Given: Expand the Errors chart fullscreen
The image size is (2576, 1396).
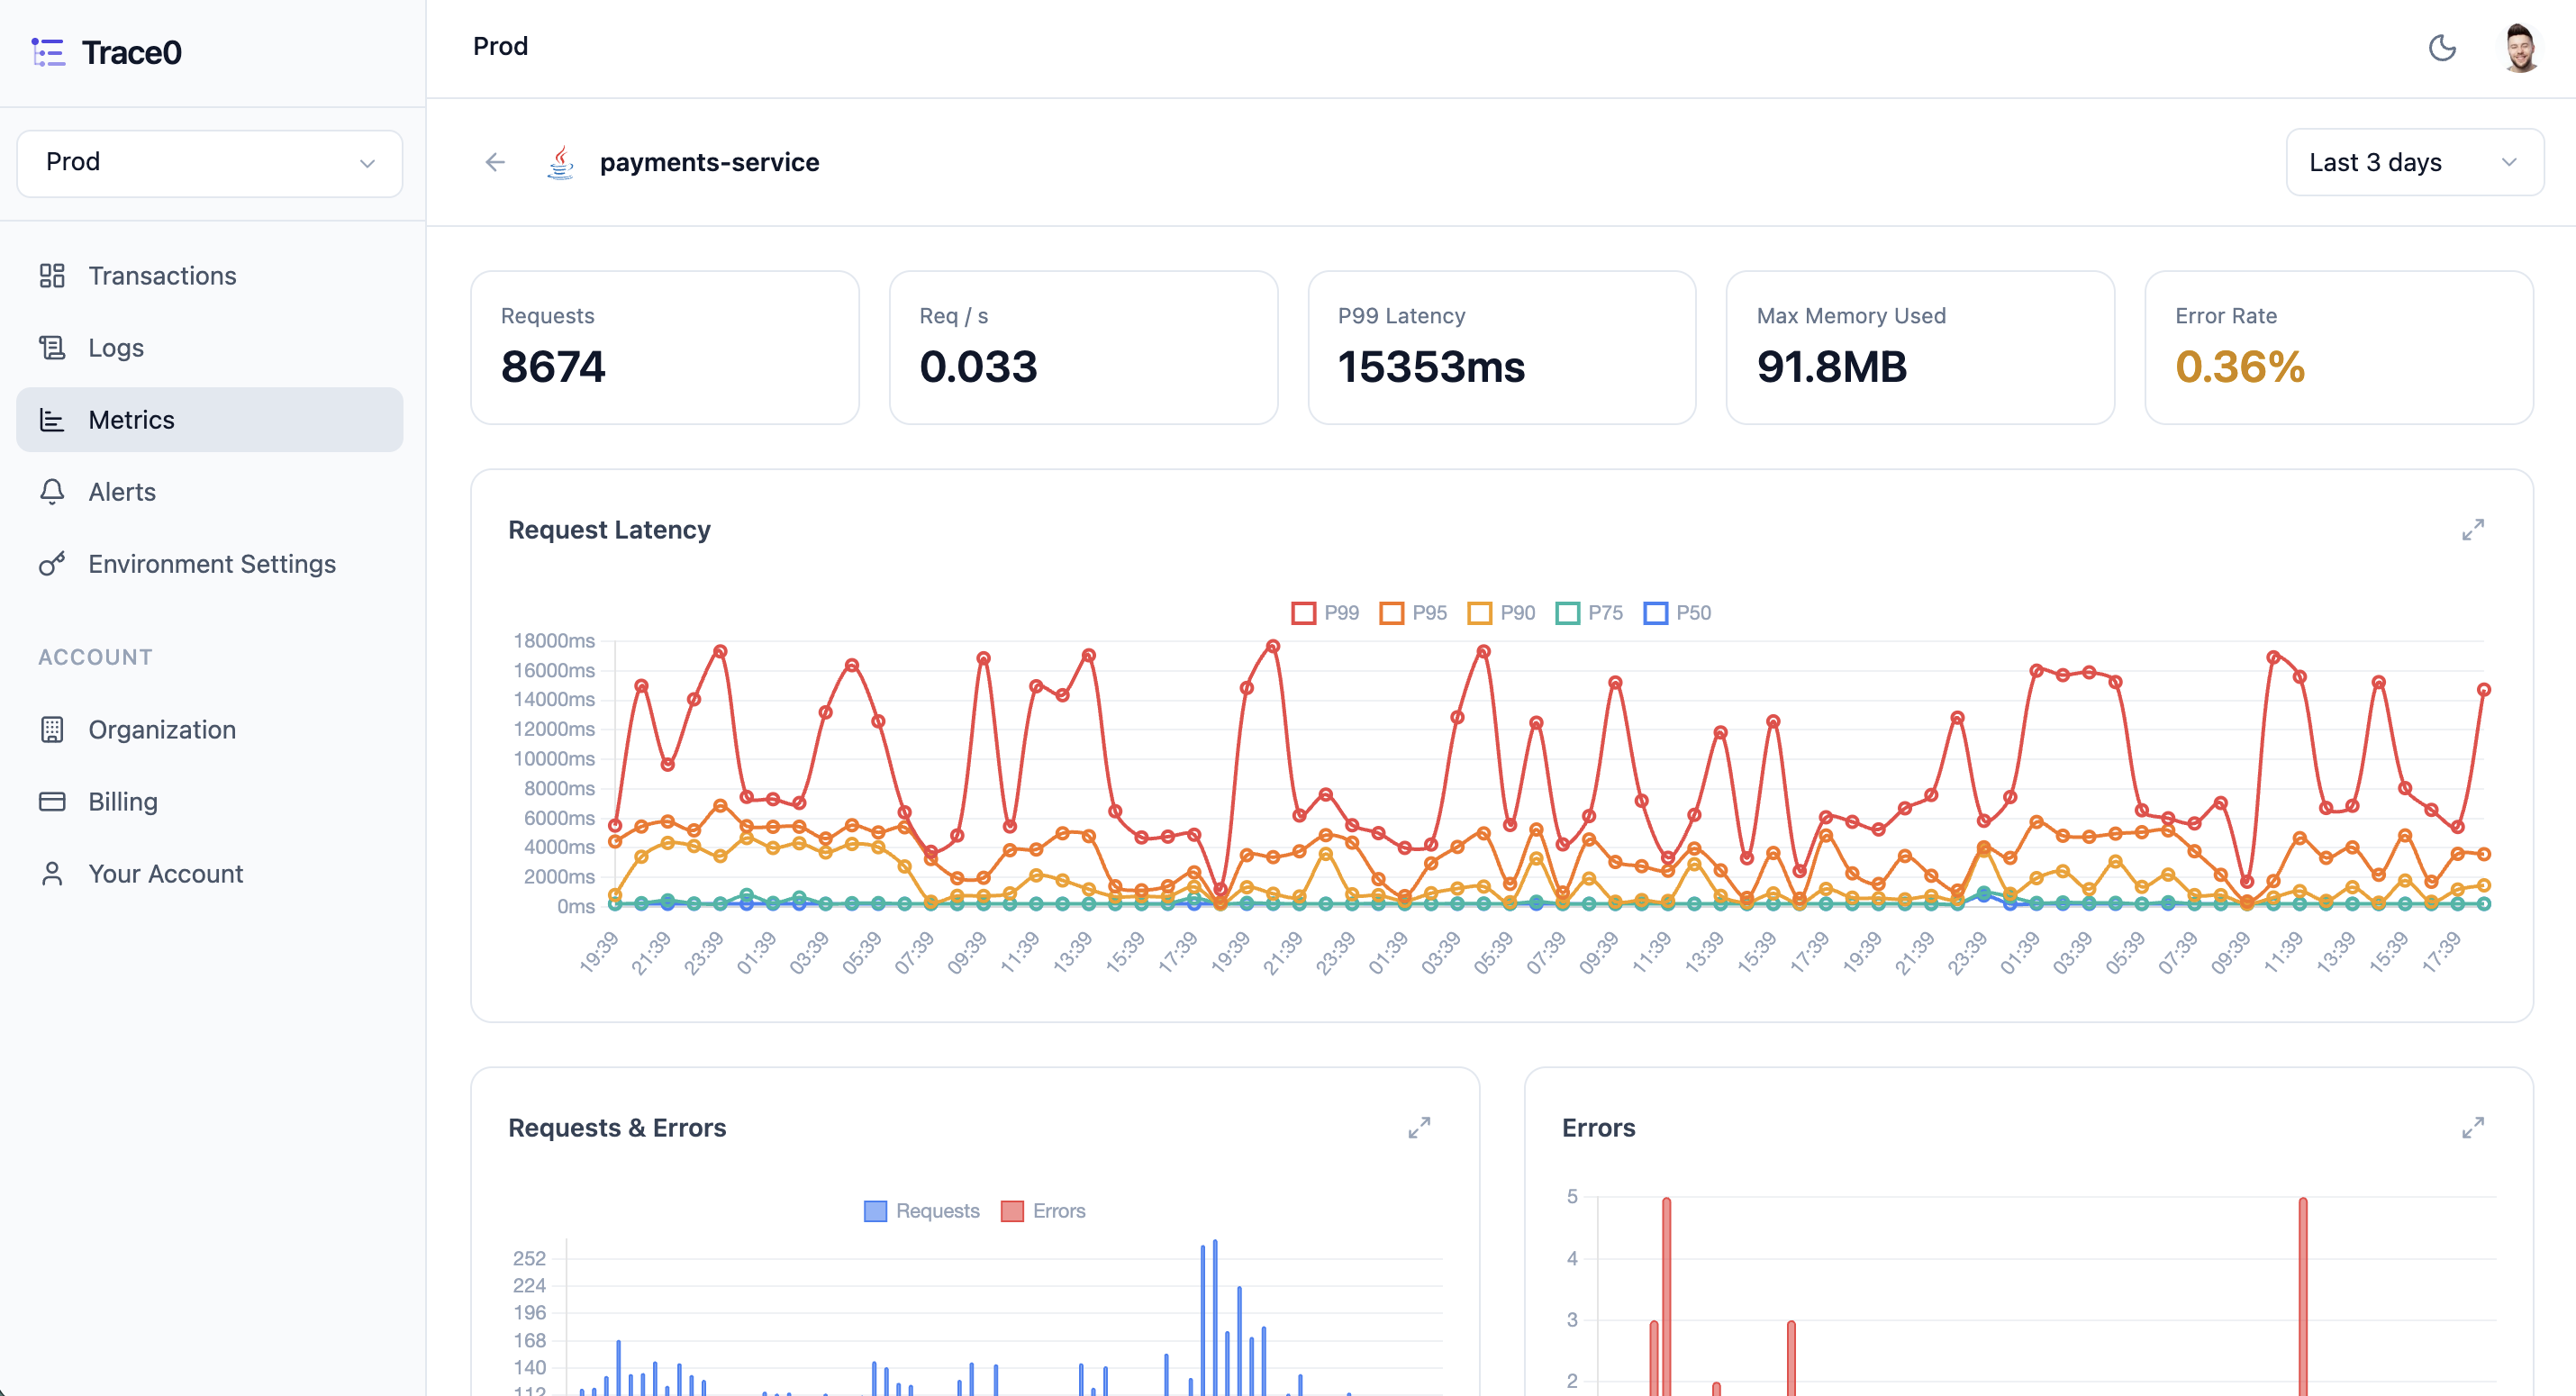Looking at the screenshot, I should (2473, 1127).
